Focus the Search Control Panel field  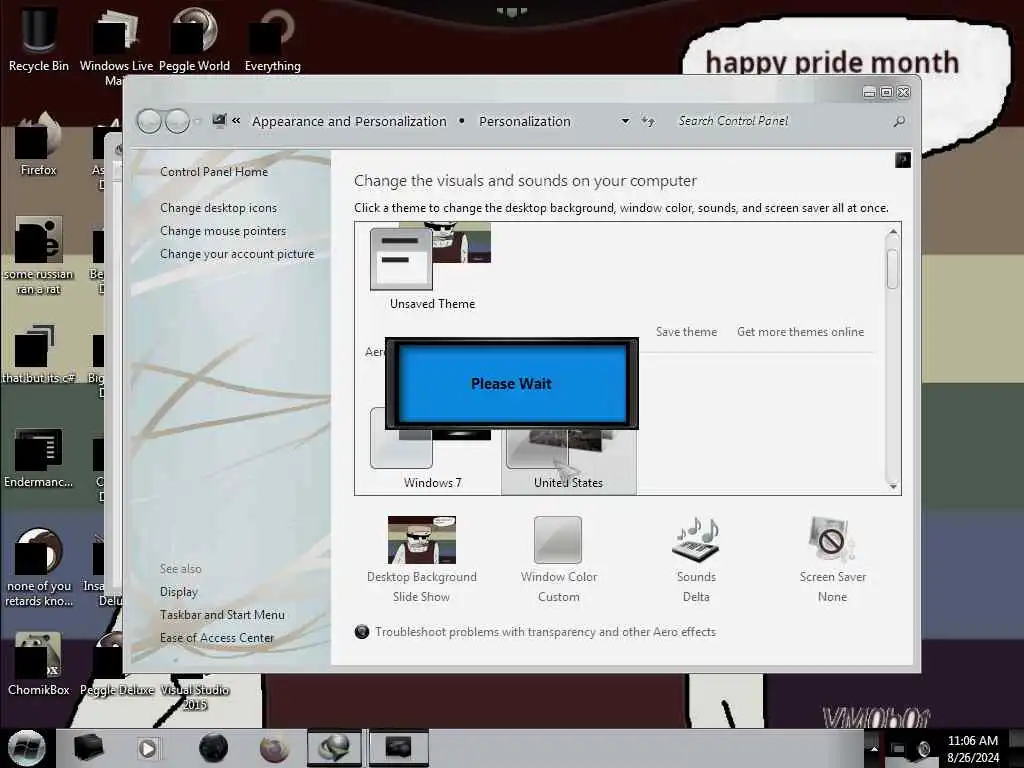(780, 121)
